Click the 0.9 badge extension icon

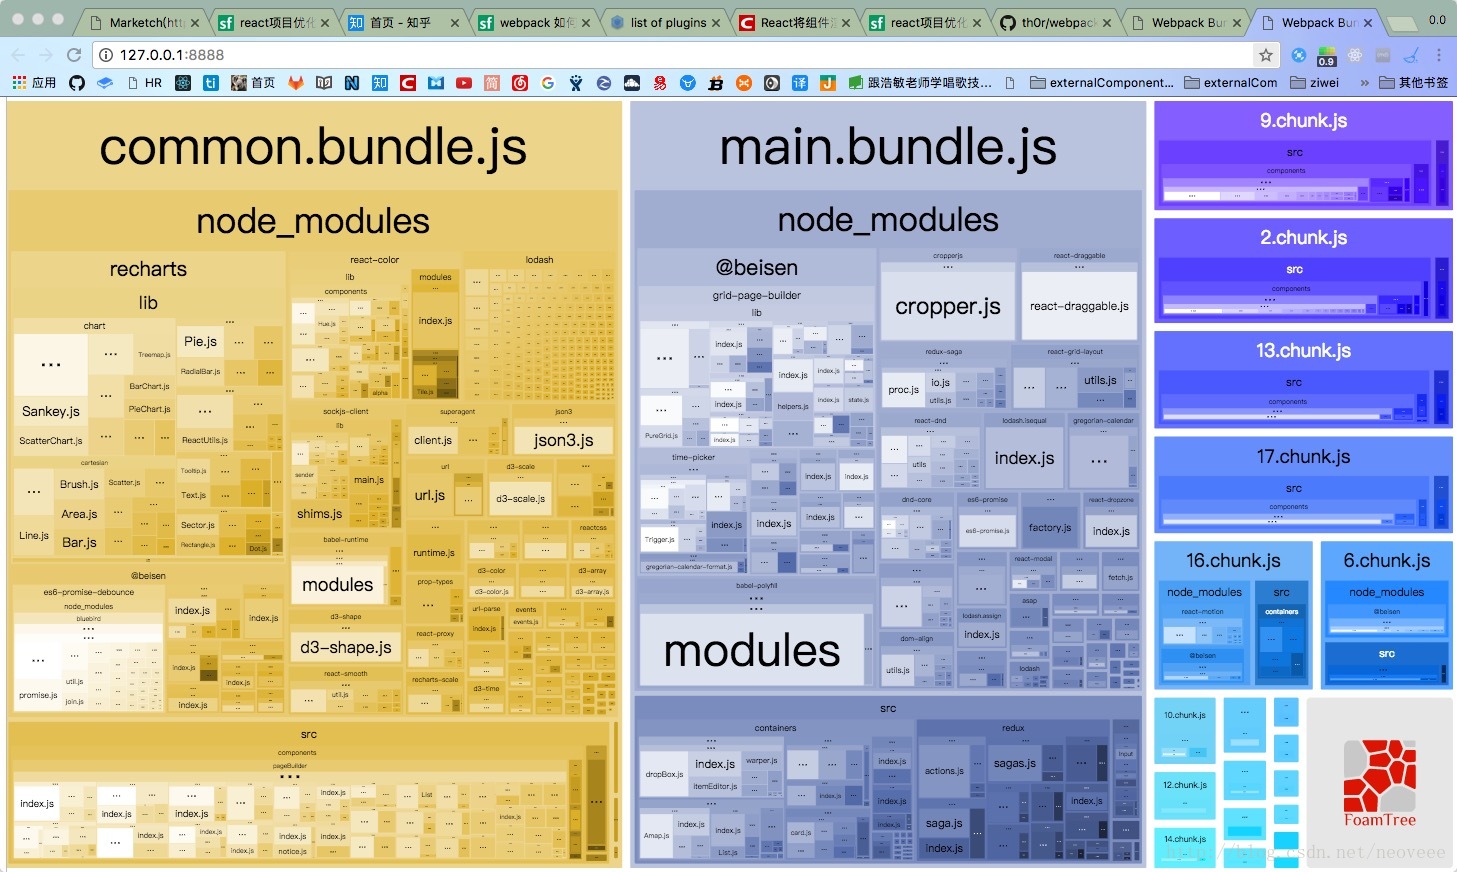pyautogui.click(x=1326, y=56)
